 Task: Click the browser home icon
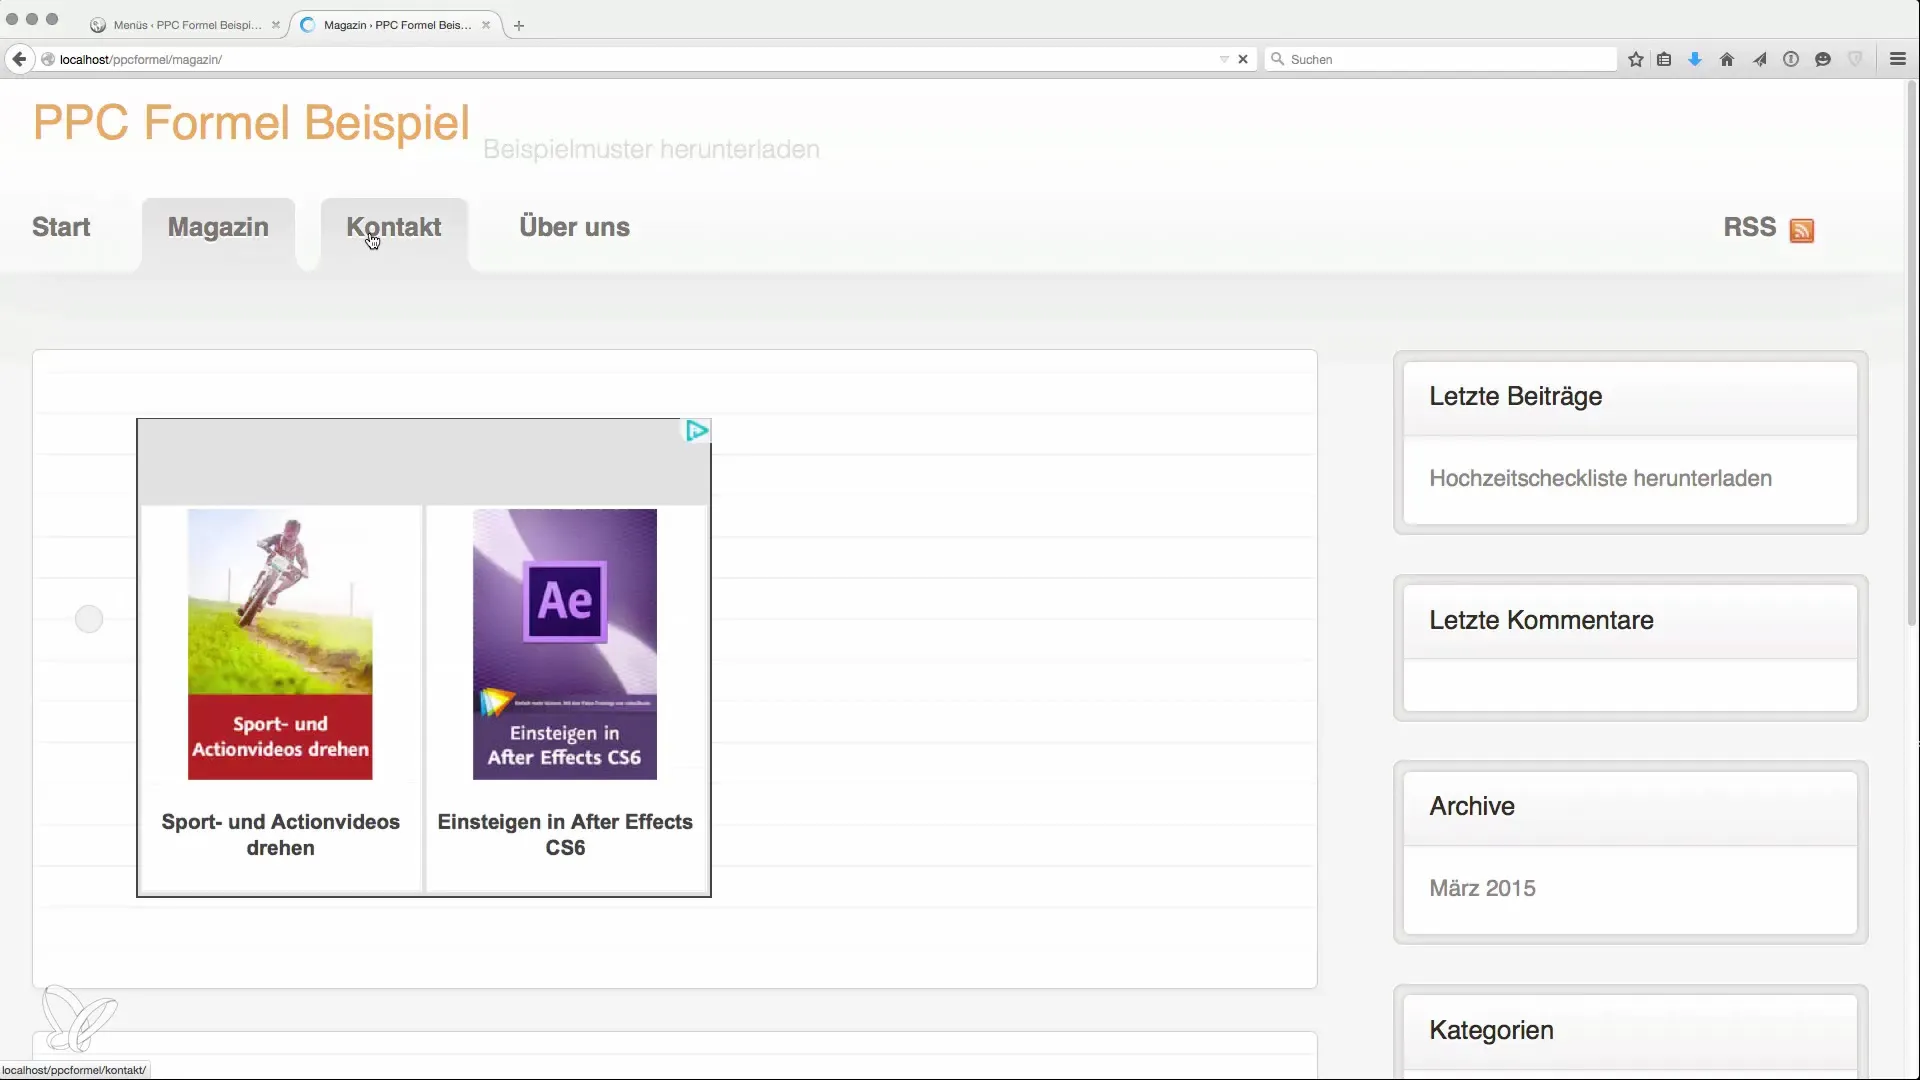click(1727, 60)
